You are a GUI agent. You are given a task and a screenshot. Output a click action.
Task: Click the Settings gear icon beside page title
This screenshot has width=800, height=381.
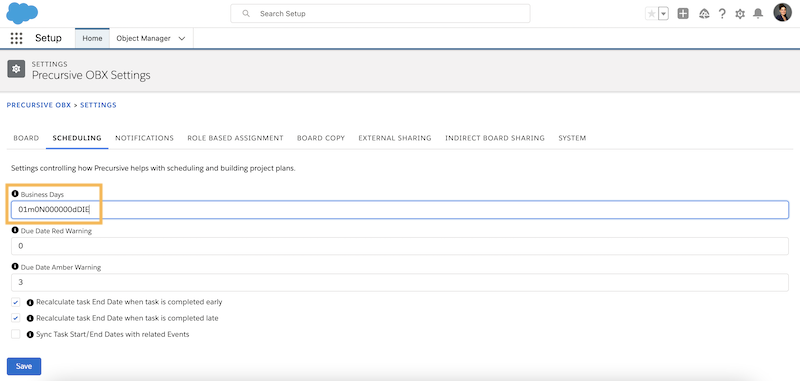click(x=16, y=69)
